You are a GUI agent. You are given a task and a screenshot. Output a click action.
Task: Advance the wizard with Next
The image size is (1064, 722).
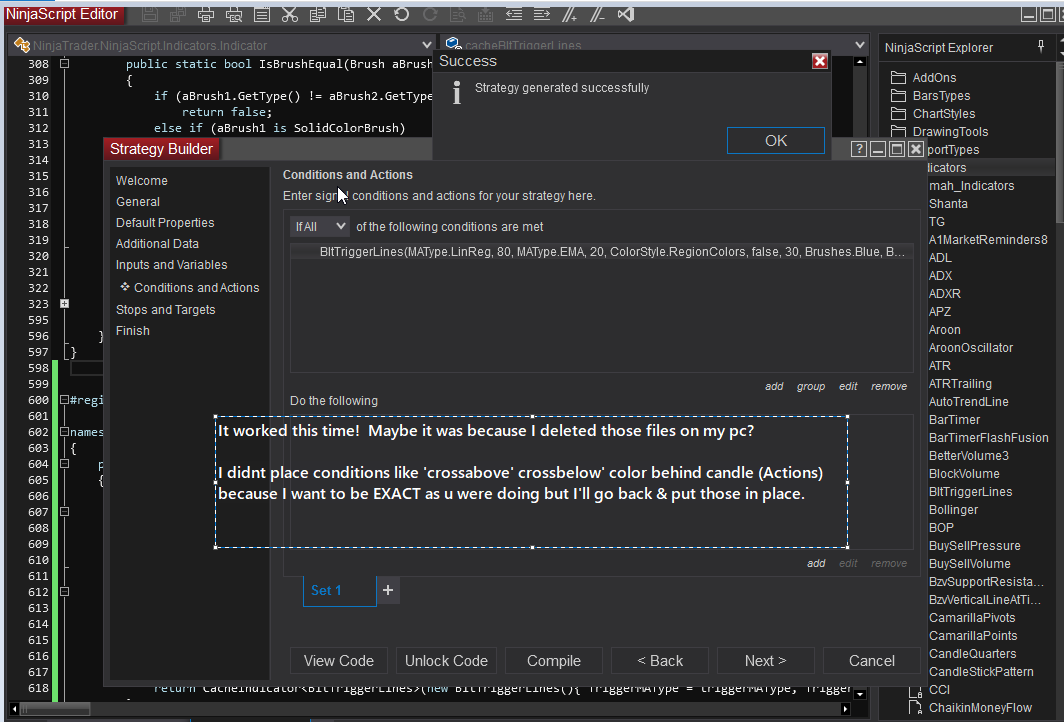(765, 661)
